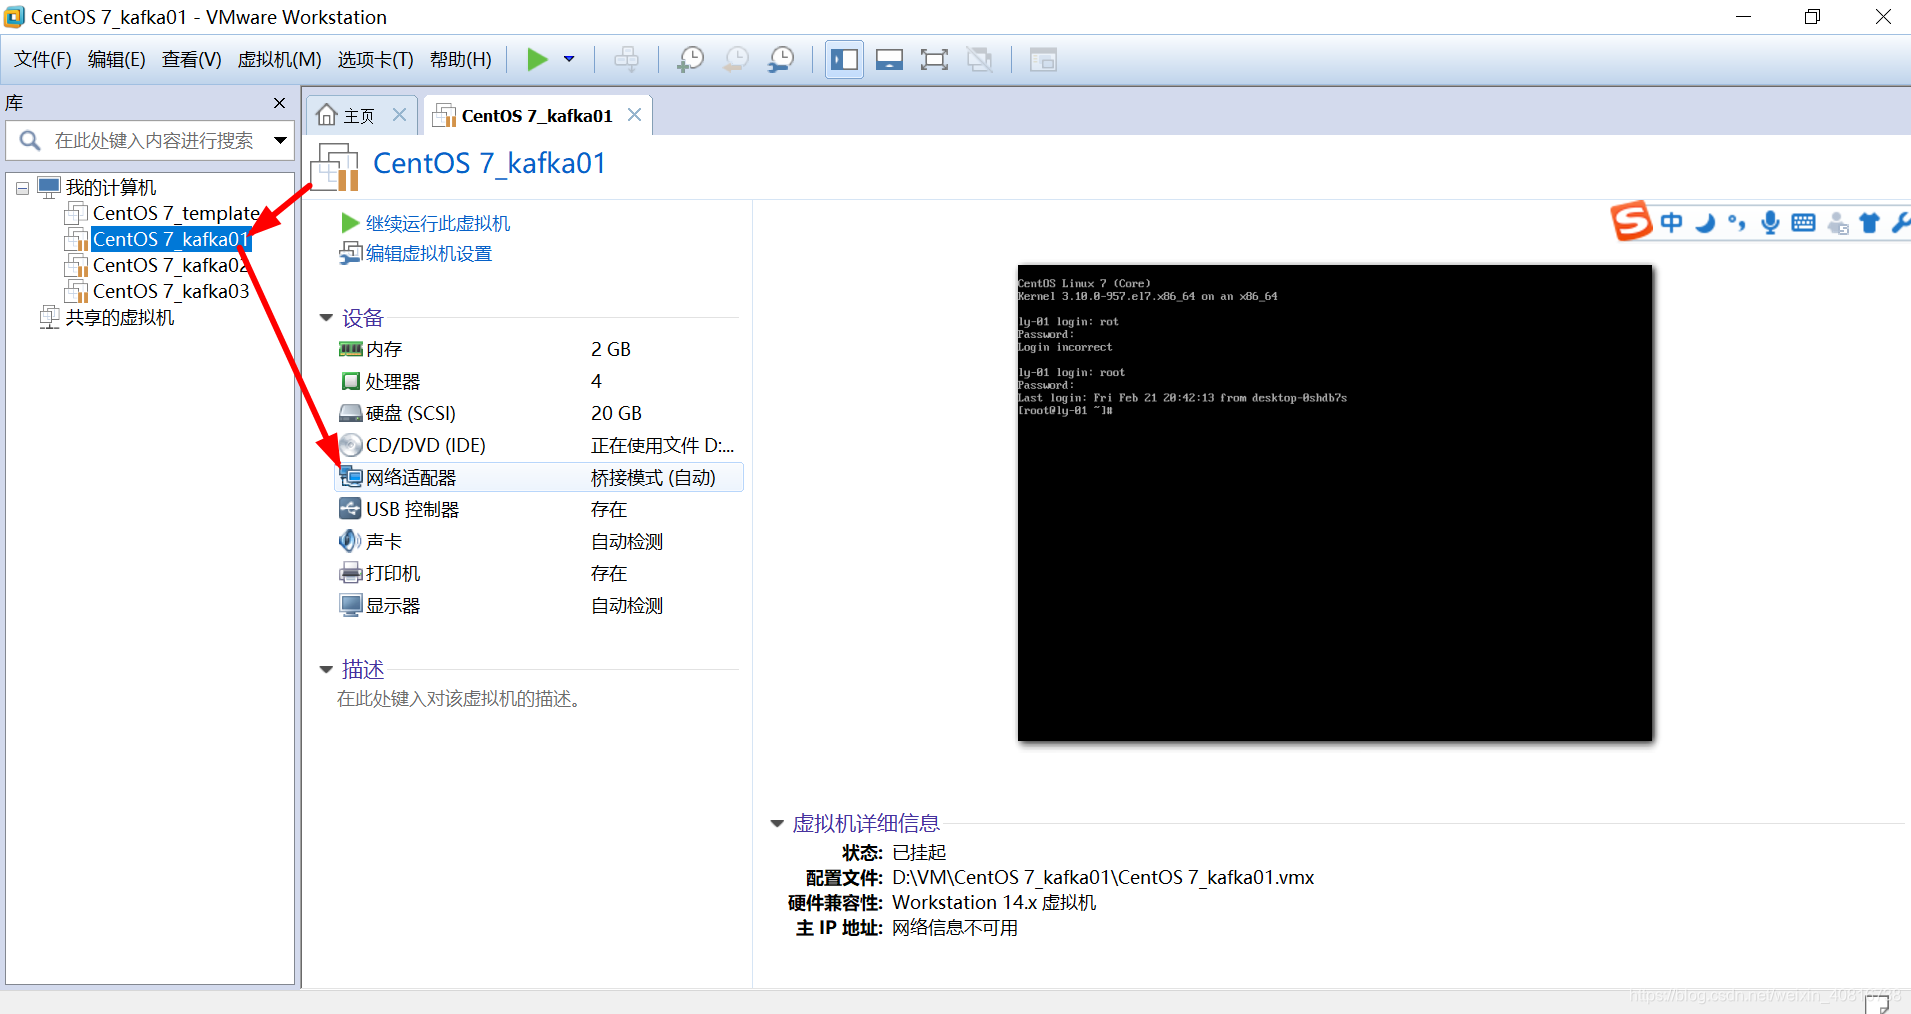
Task: Open the 文件(F) menu
Action: (43, 60)
